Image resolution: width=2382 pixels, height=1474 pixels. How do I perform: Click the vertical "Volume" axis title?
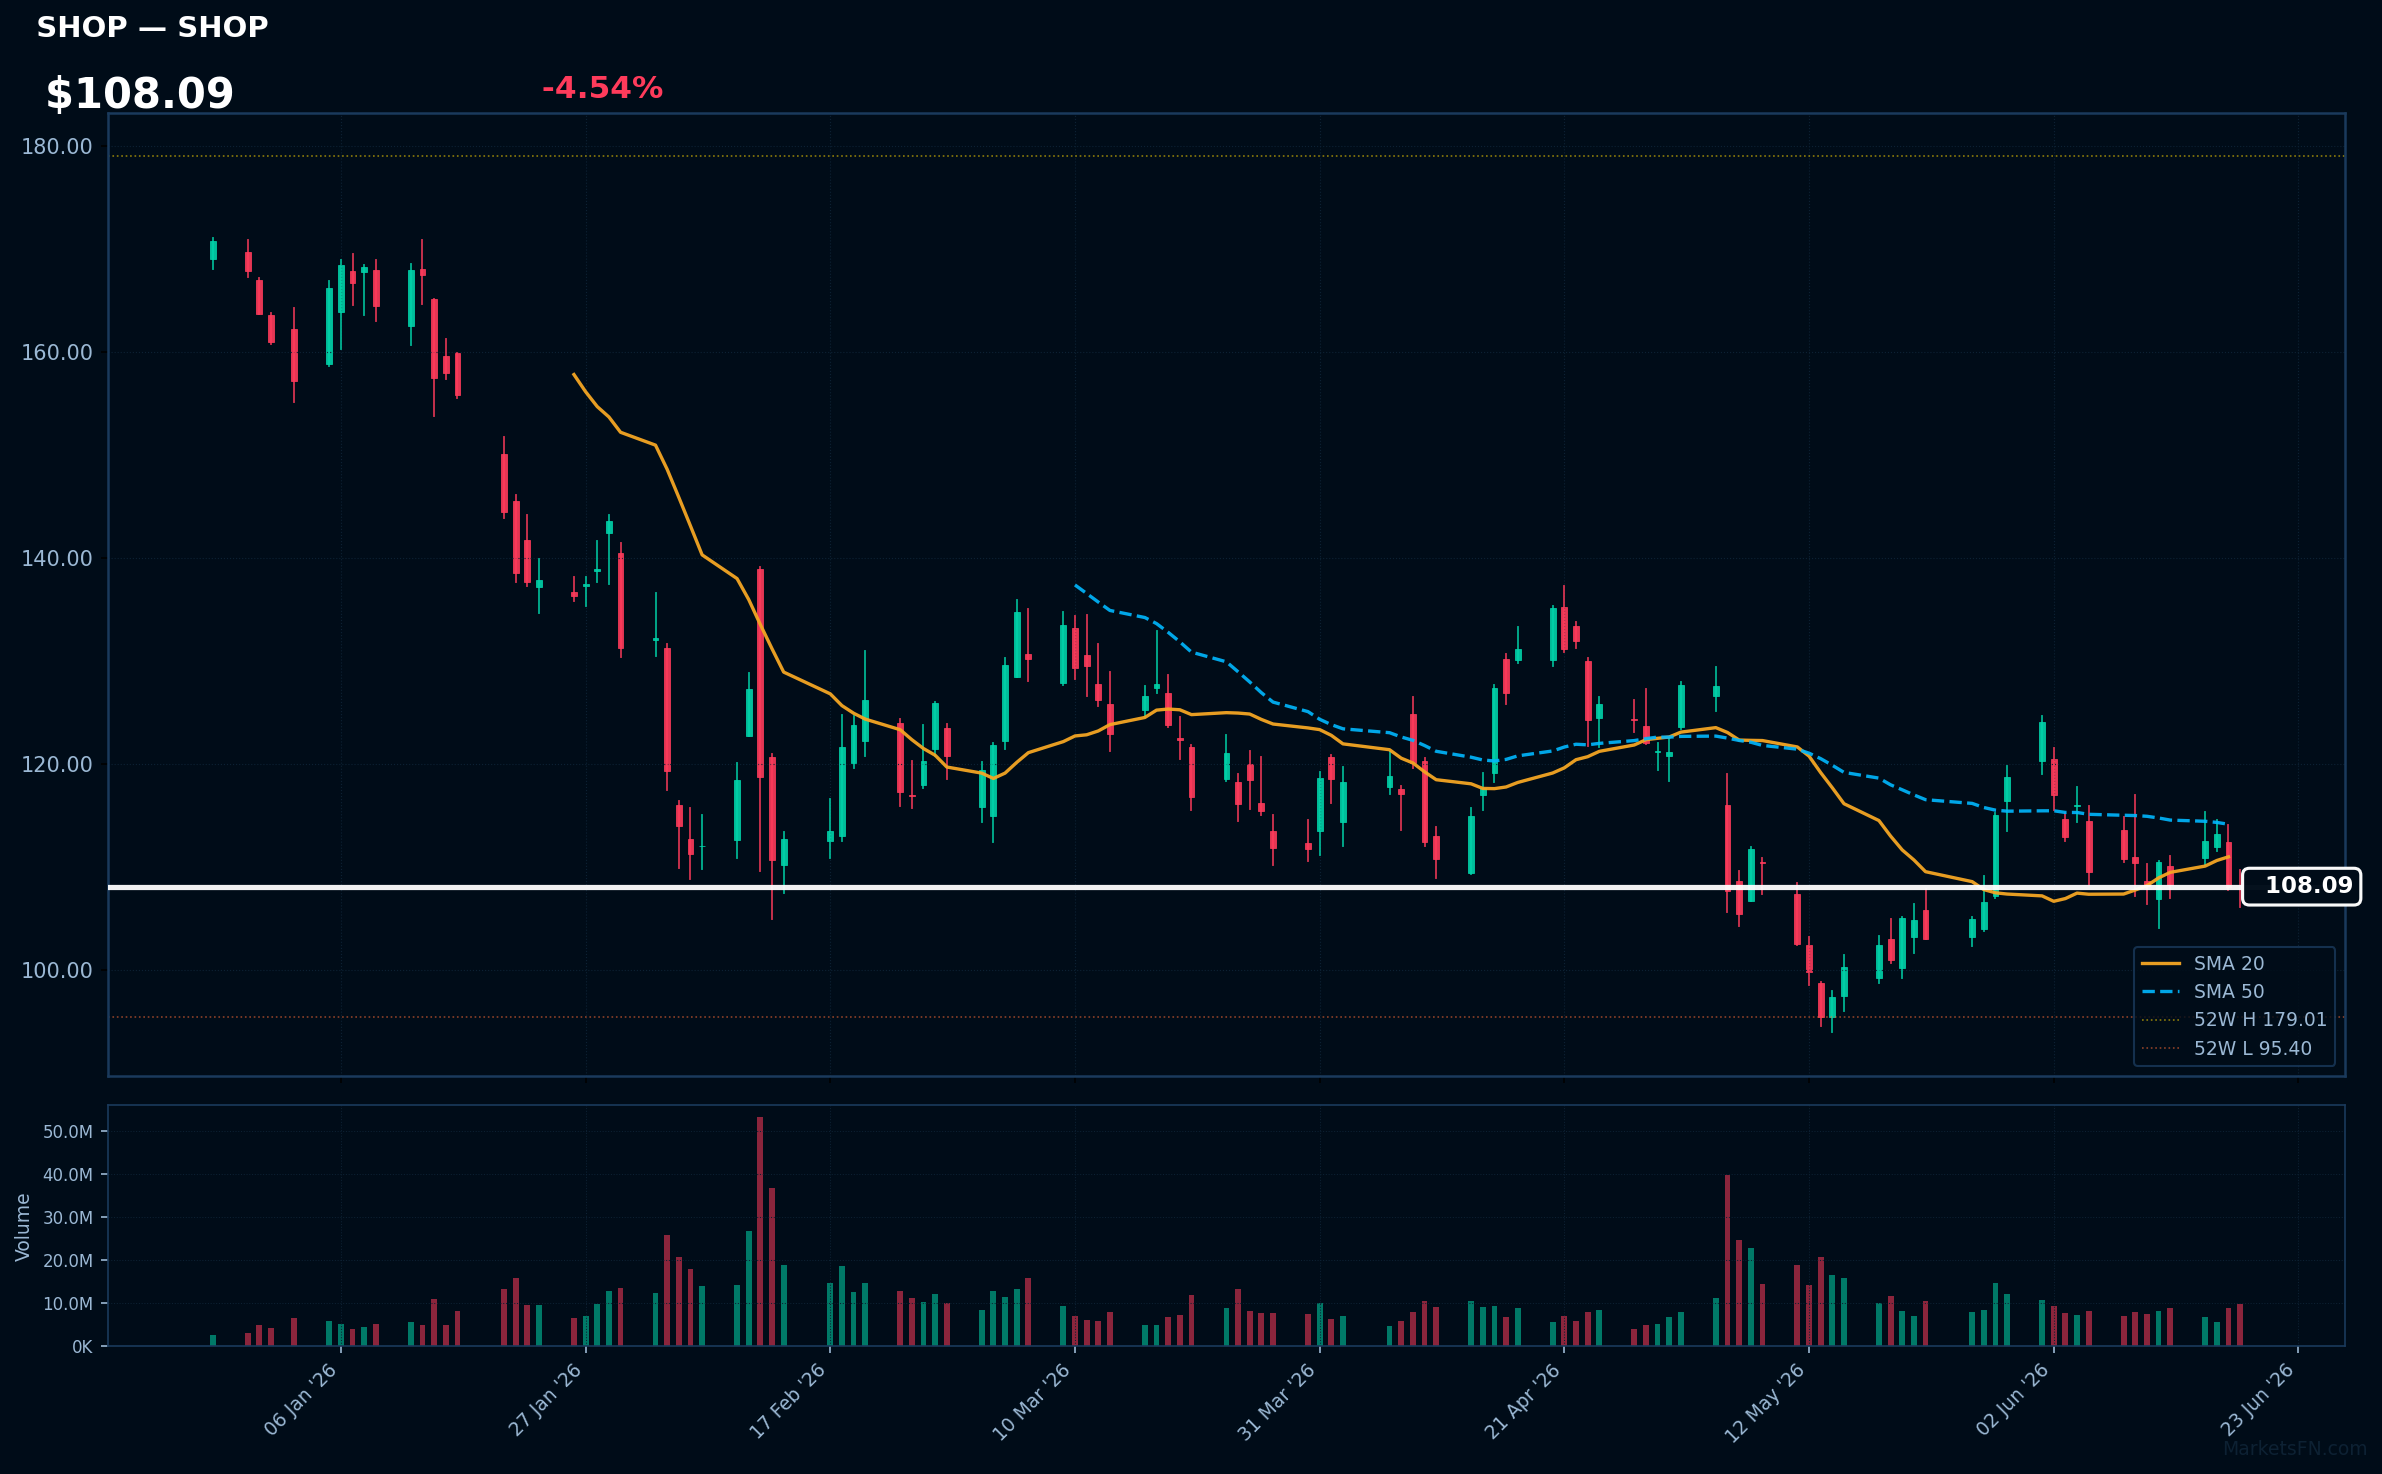(23, 1227)
